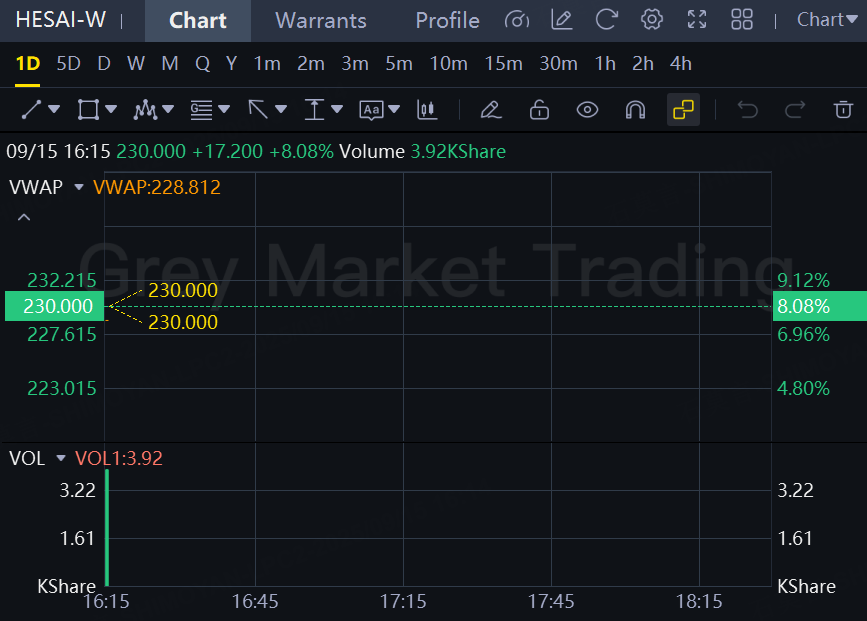This screenshot has width=867, height=621.
Task: Click the edit note icon in header
Action: pos(562,20)
